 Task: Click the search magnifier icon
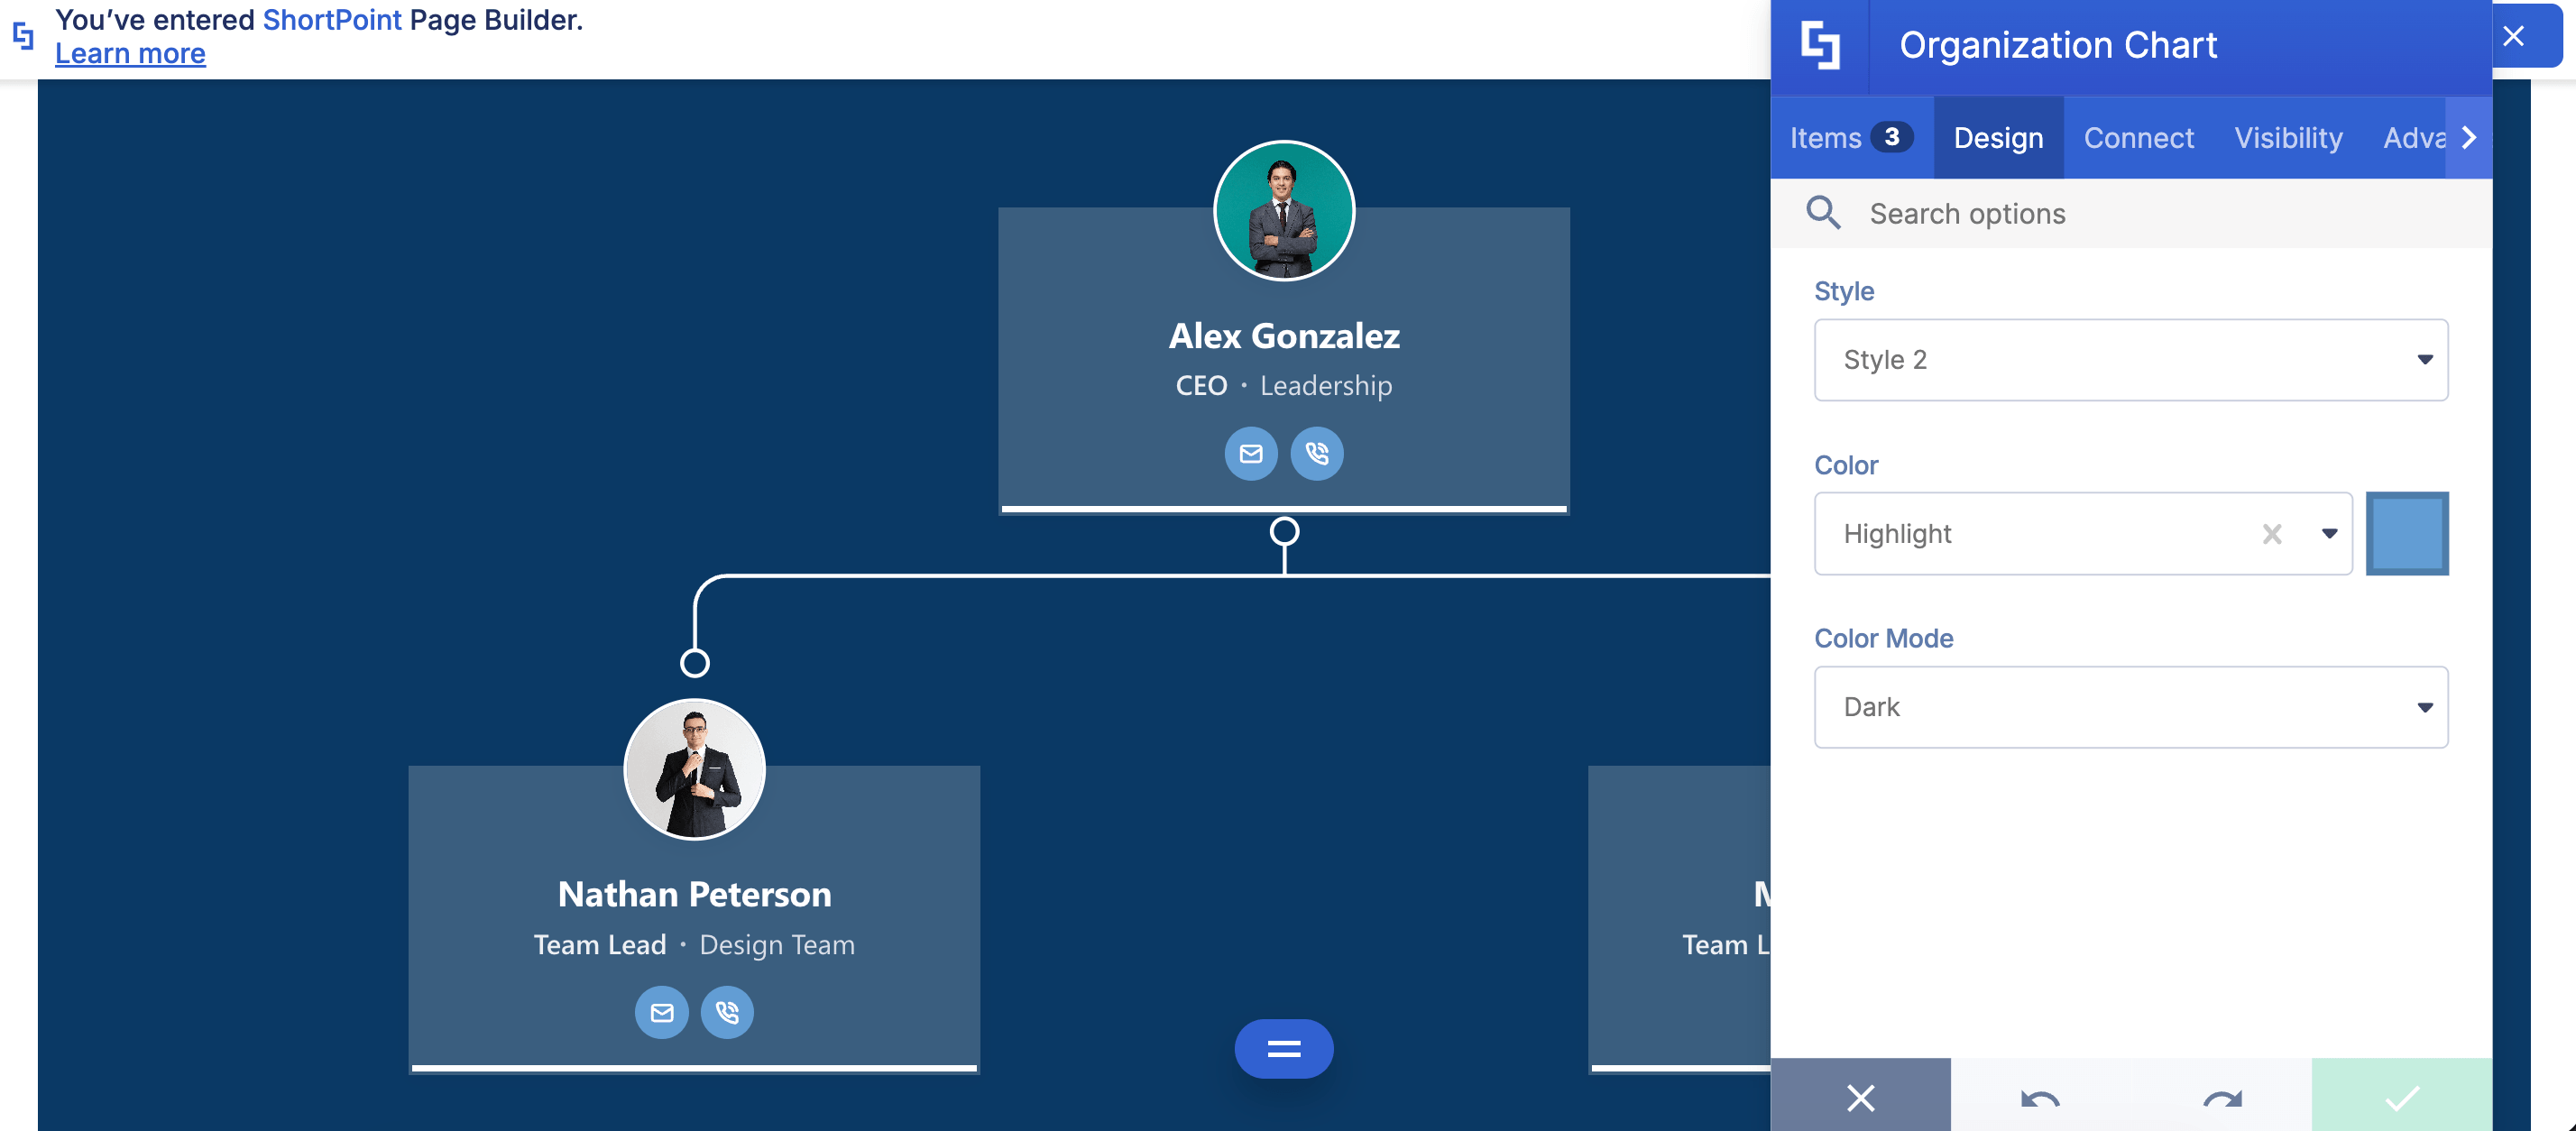1823,213
